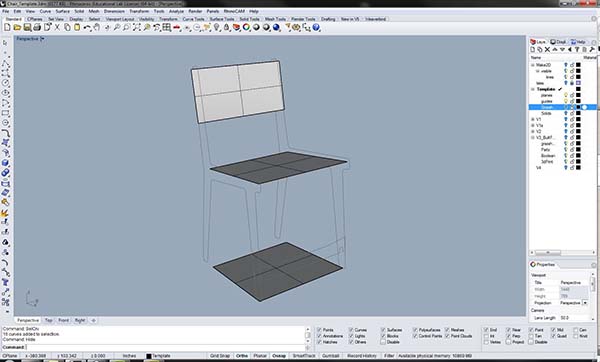Click Zoom Extents icon
The width and height of the screenshot is (600, 362).
coord(137,28)
